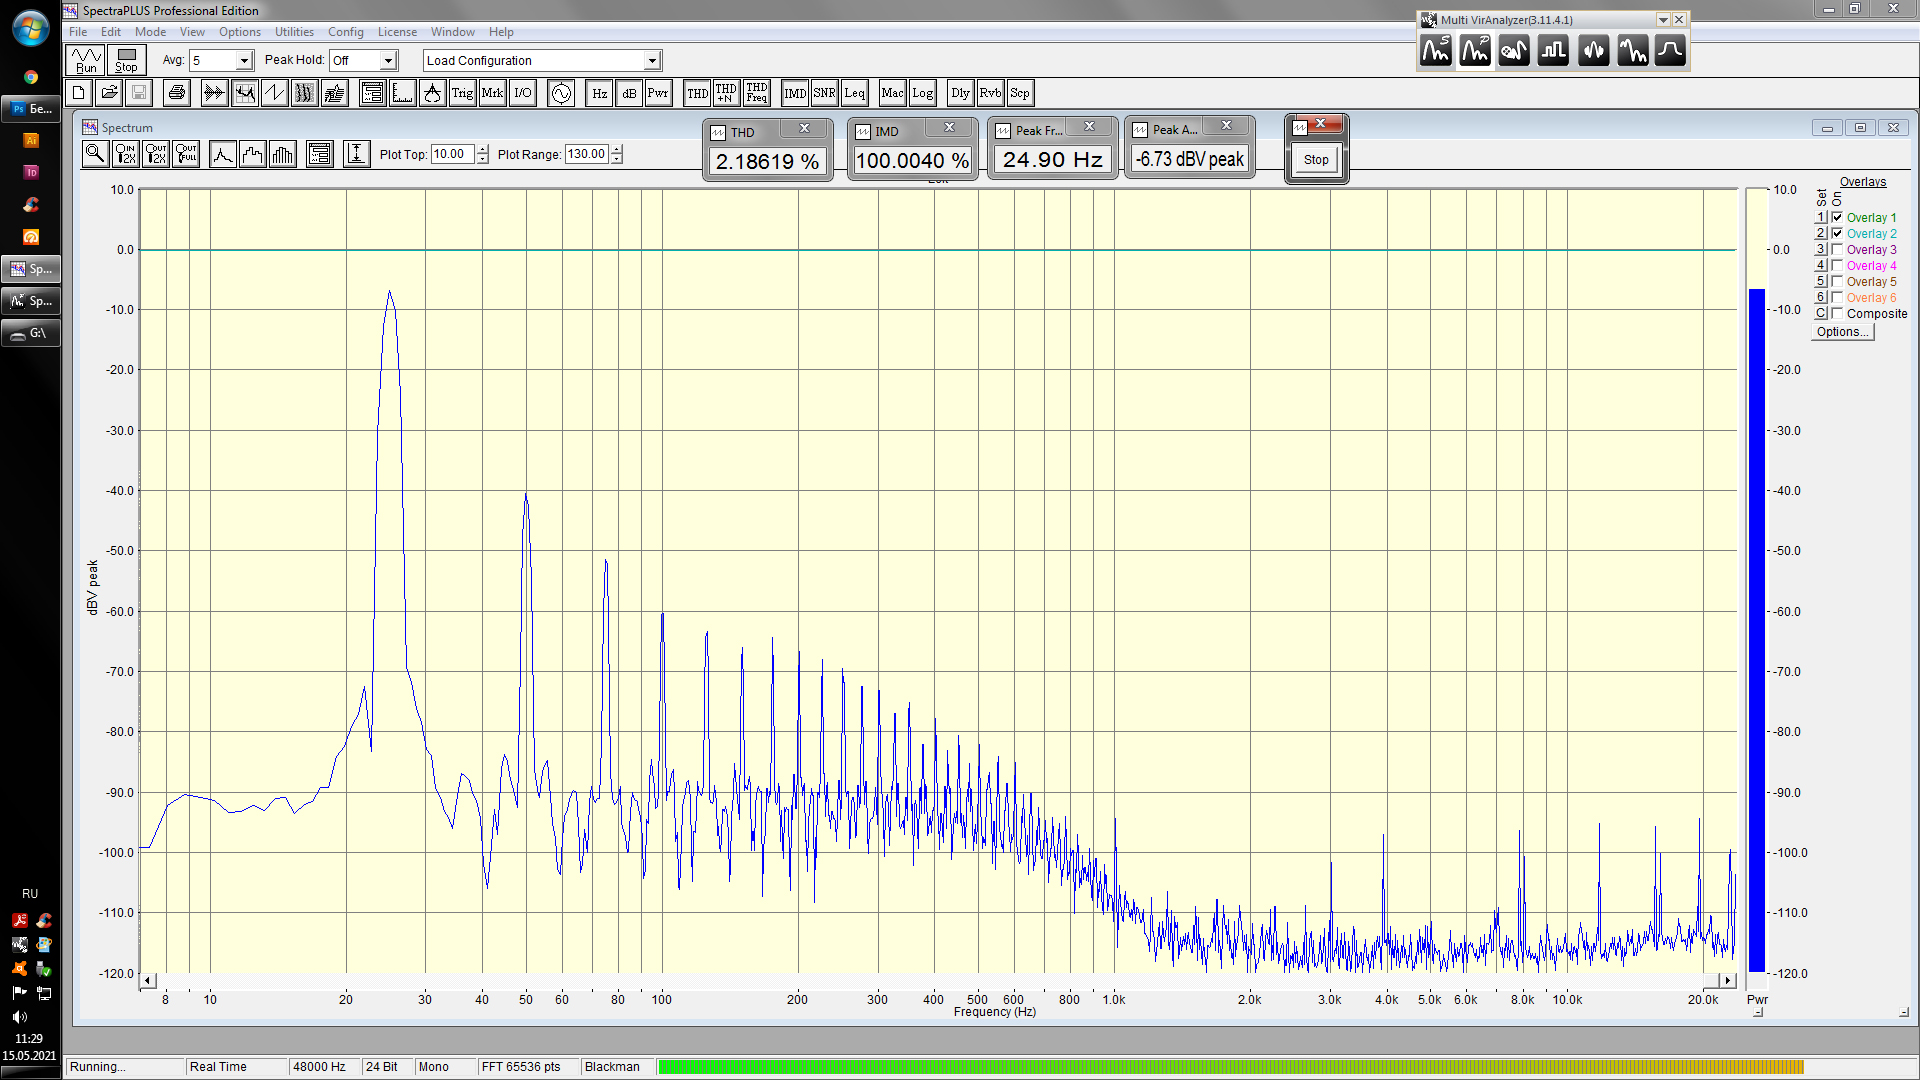Click the signal generator sine icon
Viewport: 1920px width, 1080px height.
[x=561, y=93]
